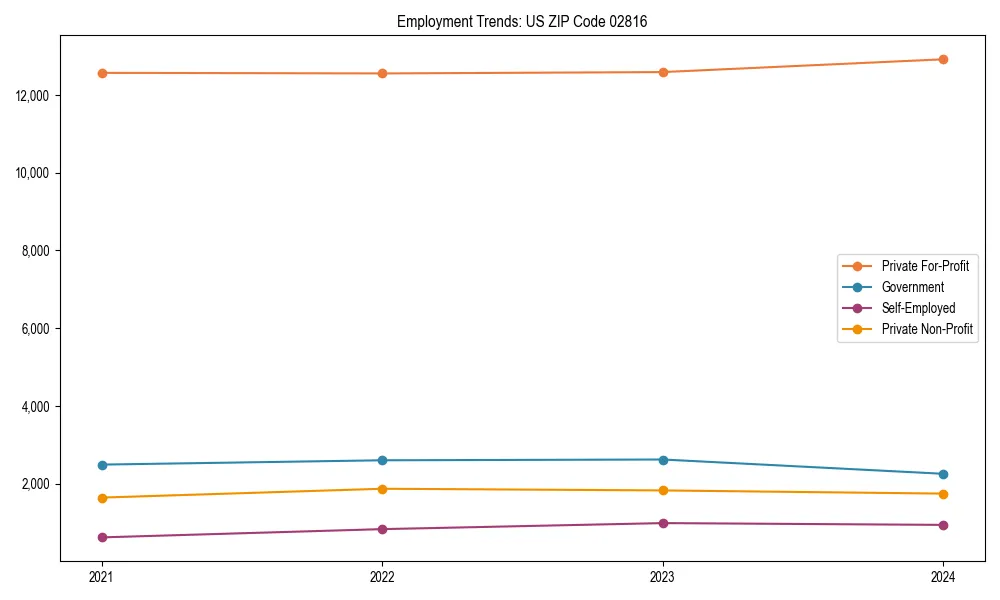Click the 2024 Government data point

(x=941, y=473)
